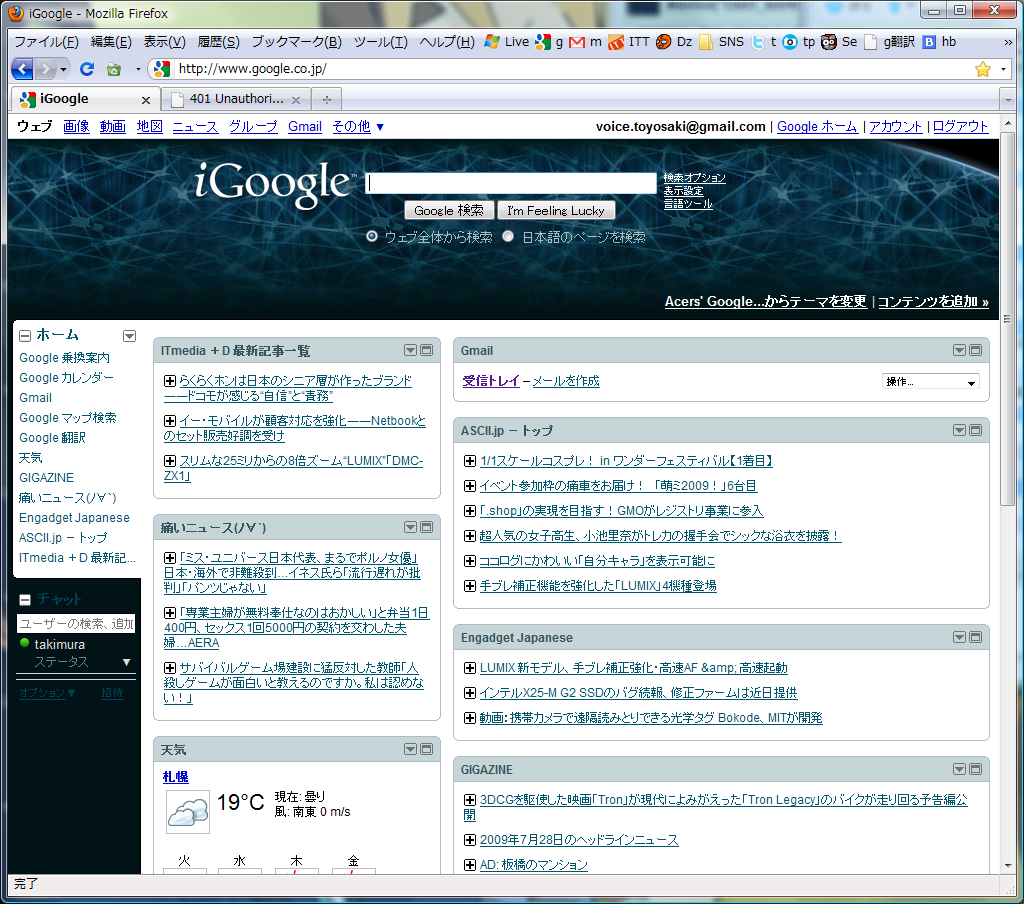Expand the その他 menu in the Google bar

[358, 127]
